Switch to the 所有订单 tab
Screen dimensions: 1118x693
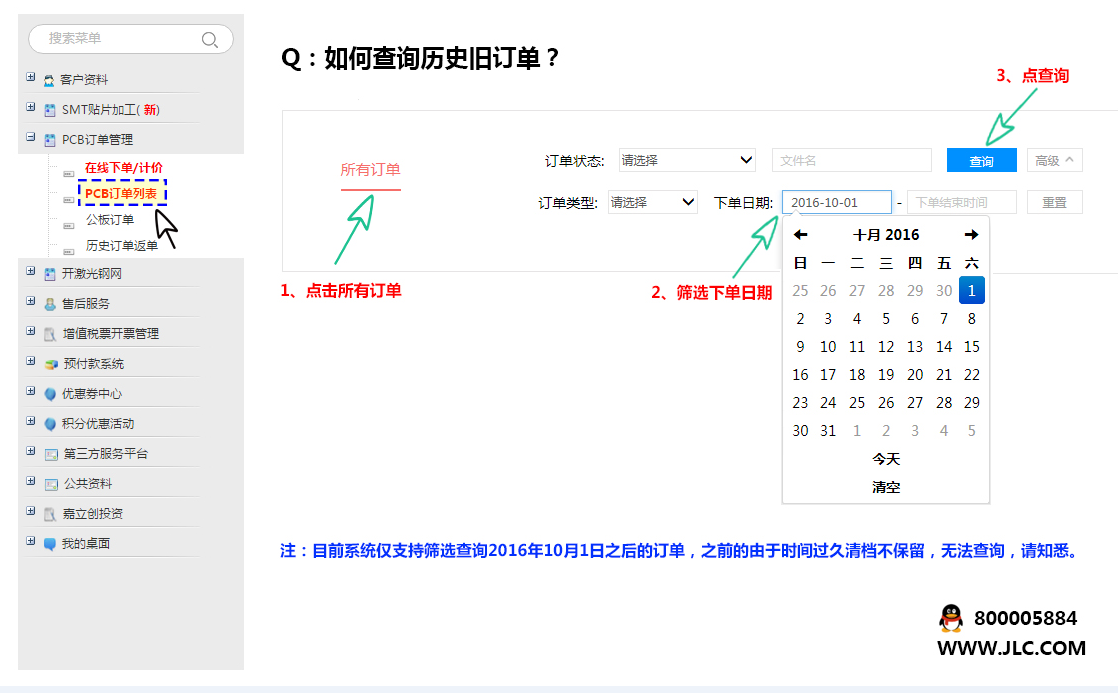370,170
